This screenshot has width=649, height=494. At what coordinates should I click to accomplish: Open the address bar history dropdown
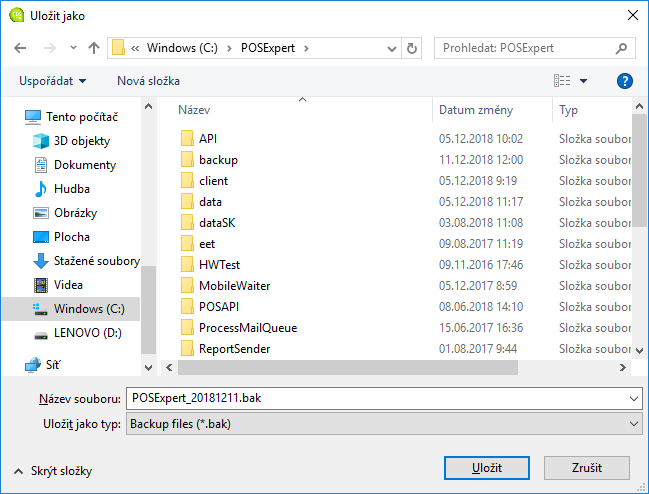391,48
